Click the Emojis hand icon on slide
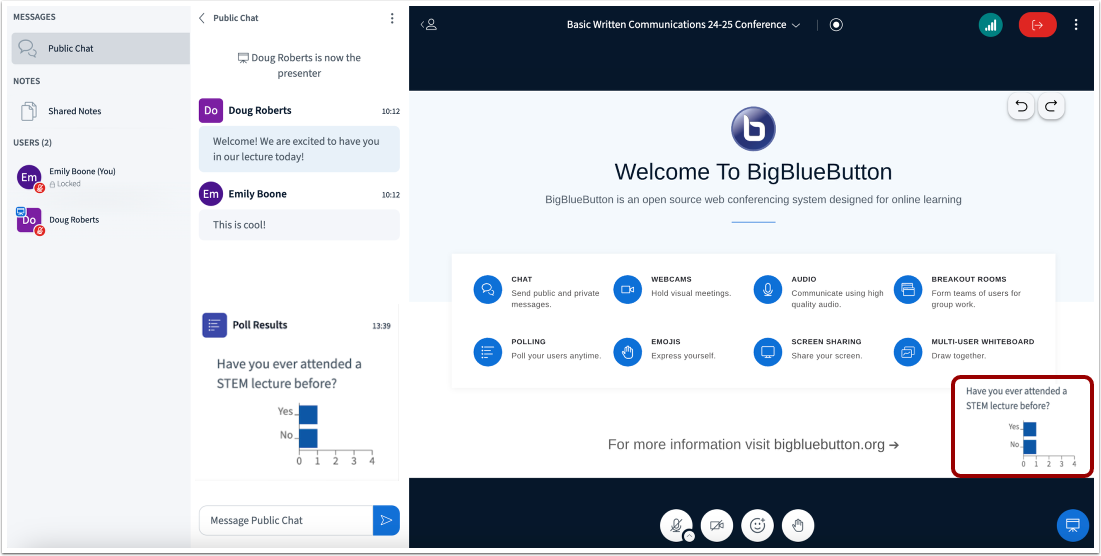The image size is (1101, 556). (628, 352)
